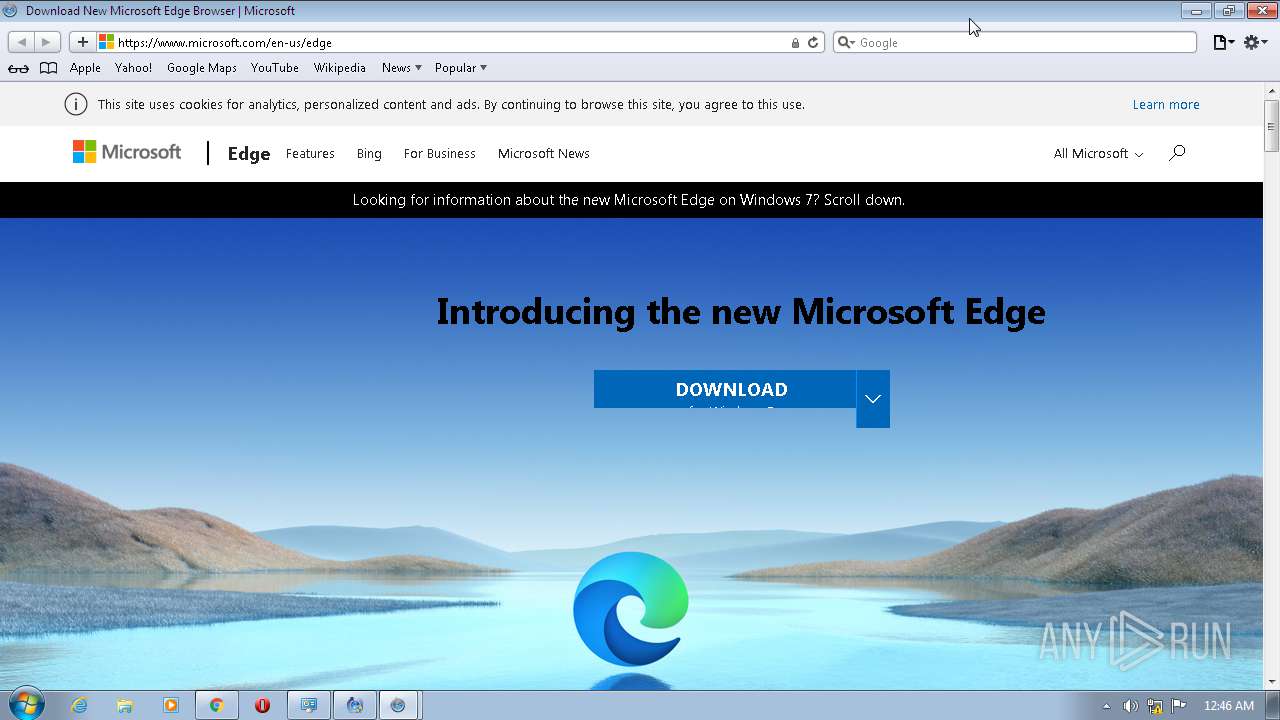Open Windows Explorer folder on taskbar
Screen dimensions: 1280x720
[x=125, y=705]
